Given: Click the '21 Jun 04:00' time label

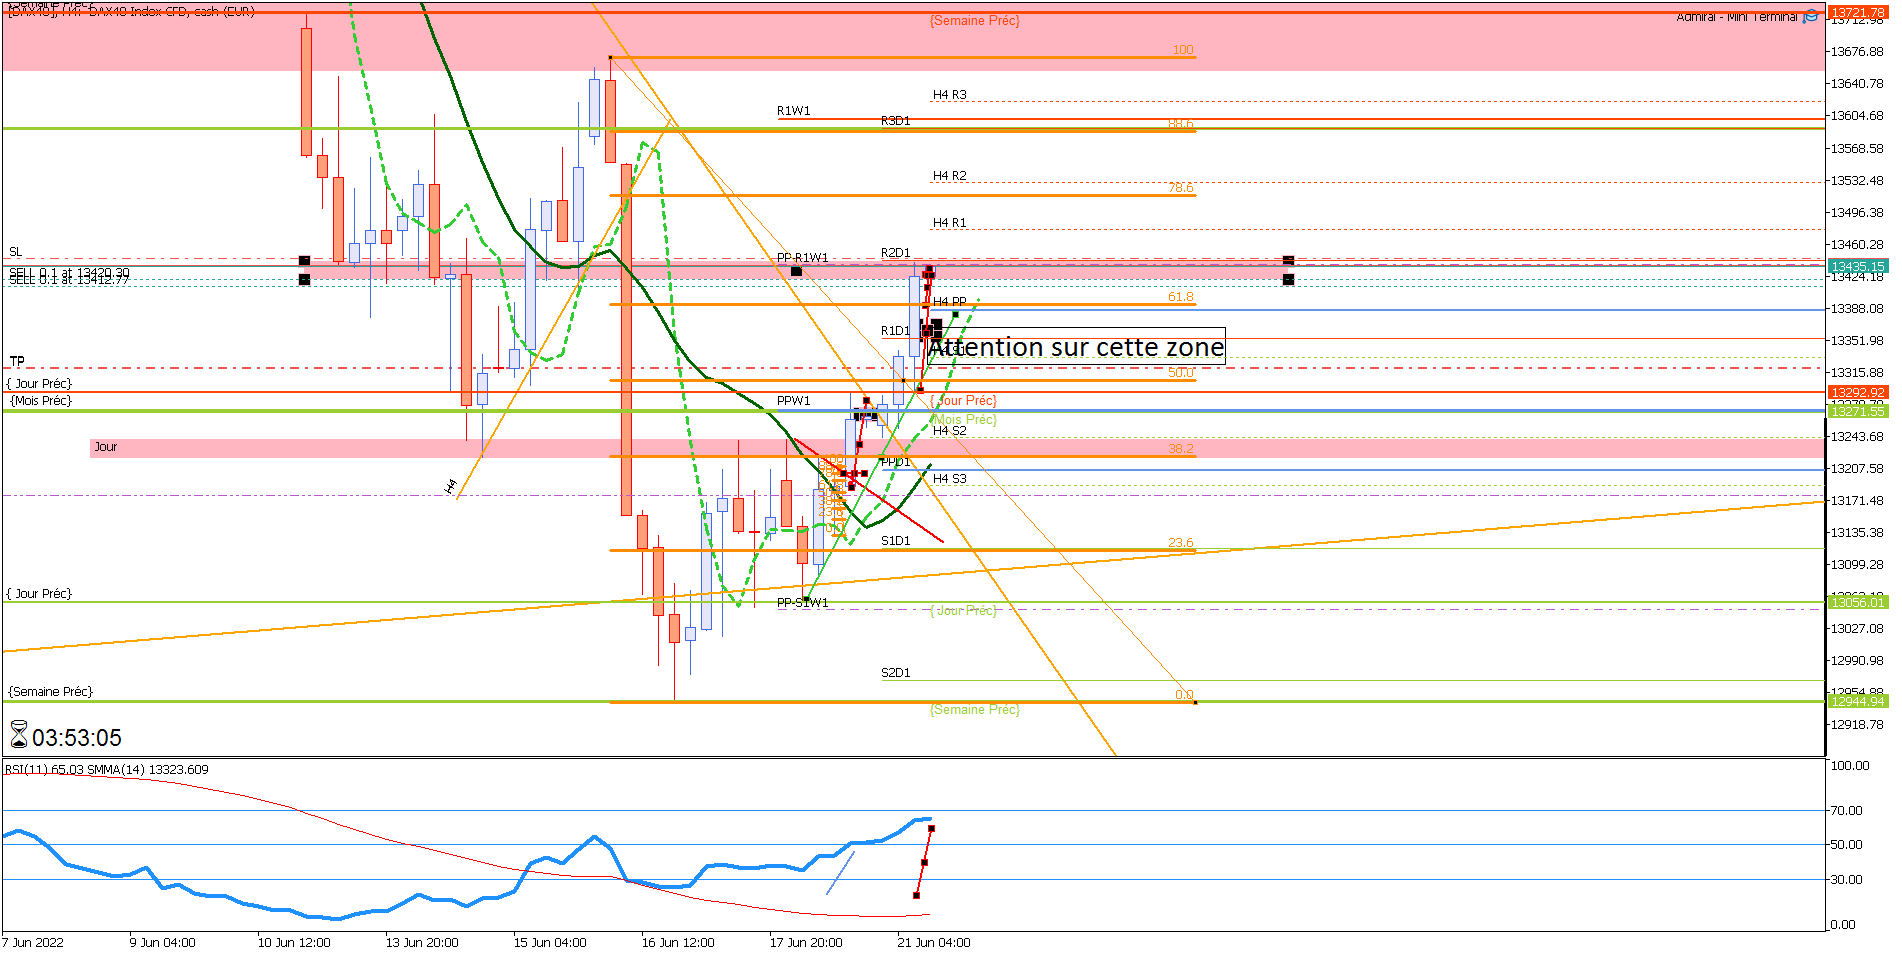Looking at the screenshot, I should click(x=934, y=943).
